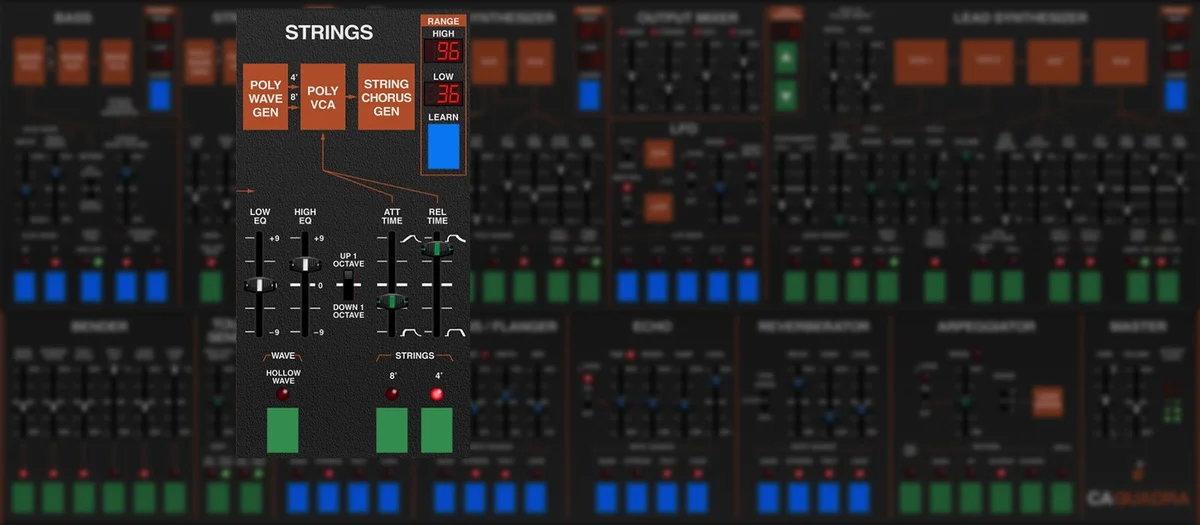The image size is (1200, 525).
Task: Disable the 4' strings green button
Action: pyautogui.click(x=437, y=430)
